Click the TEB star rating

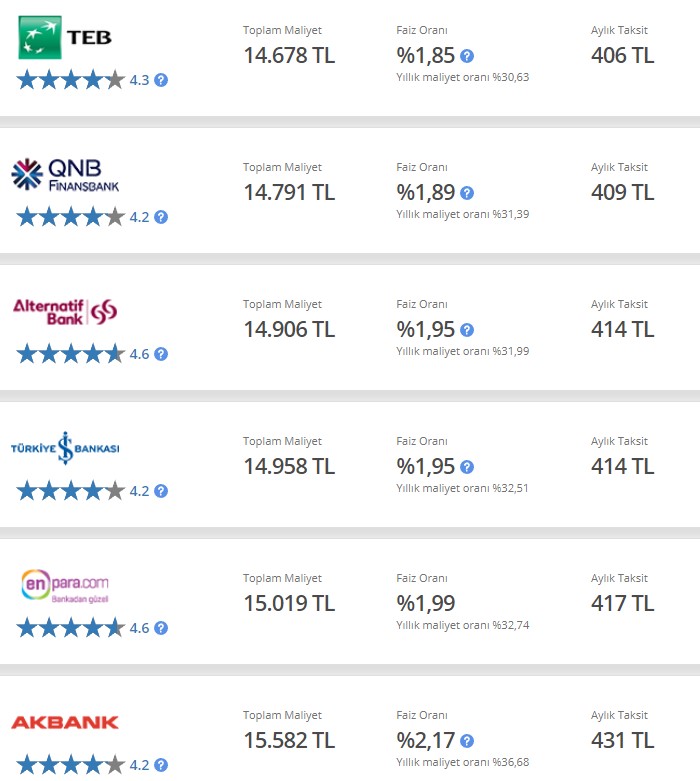(70, 80)
